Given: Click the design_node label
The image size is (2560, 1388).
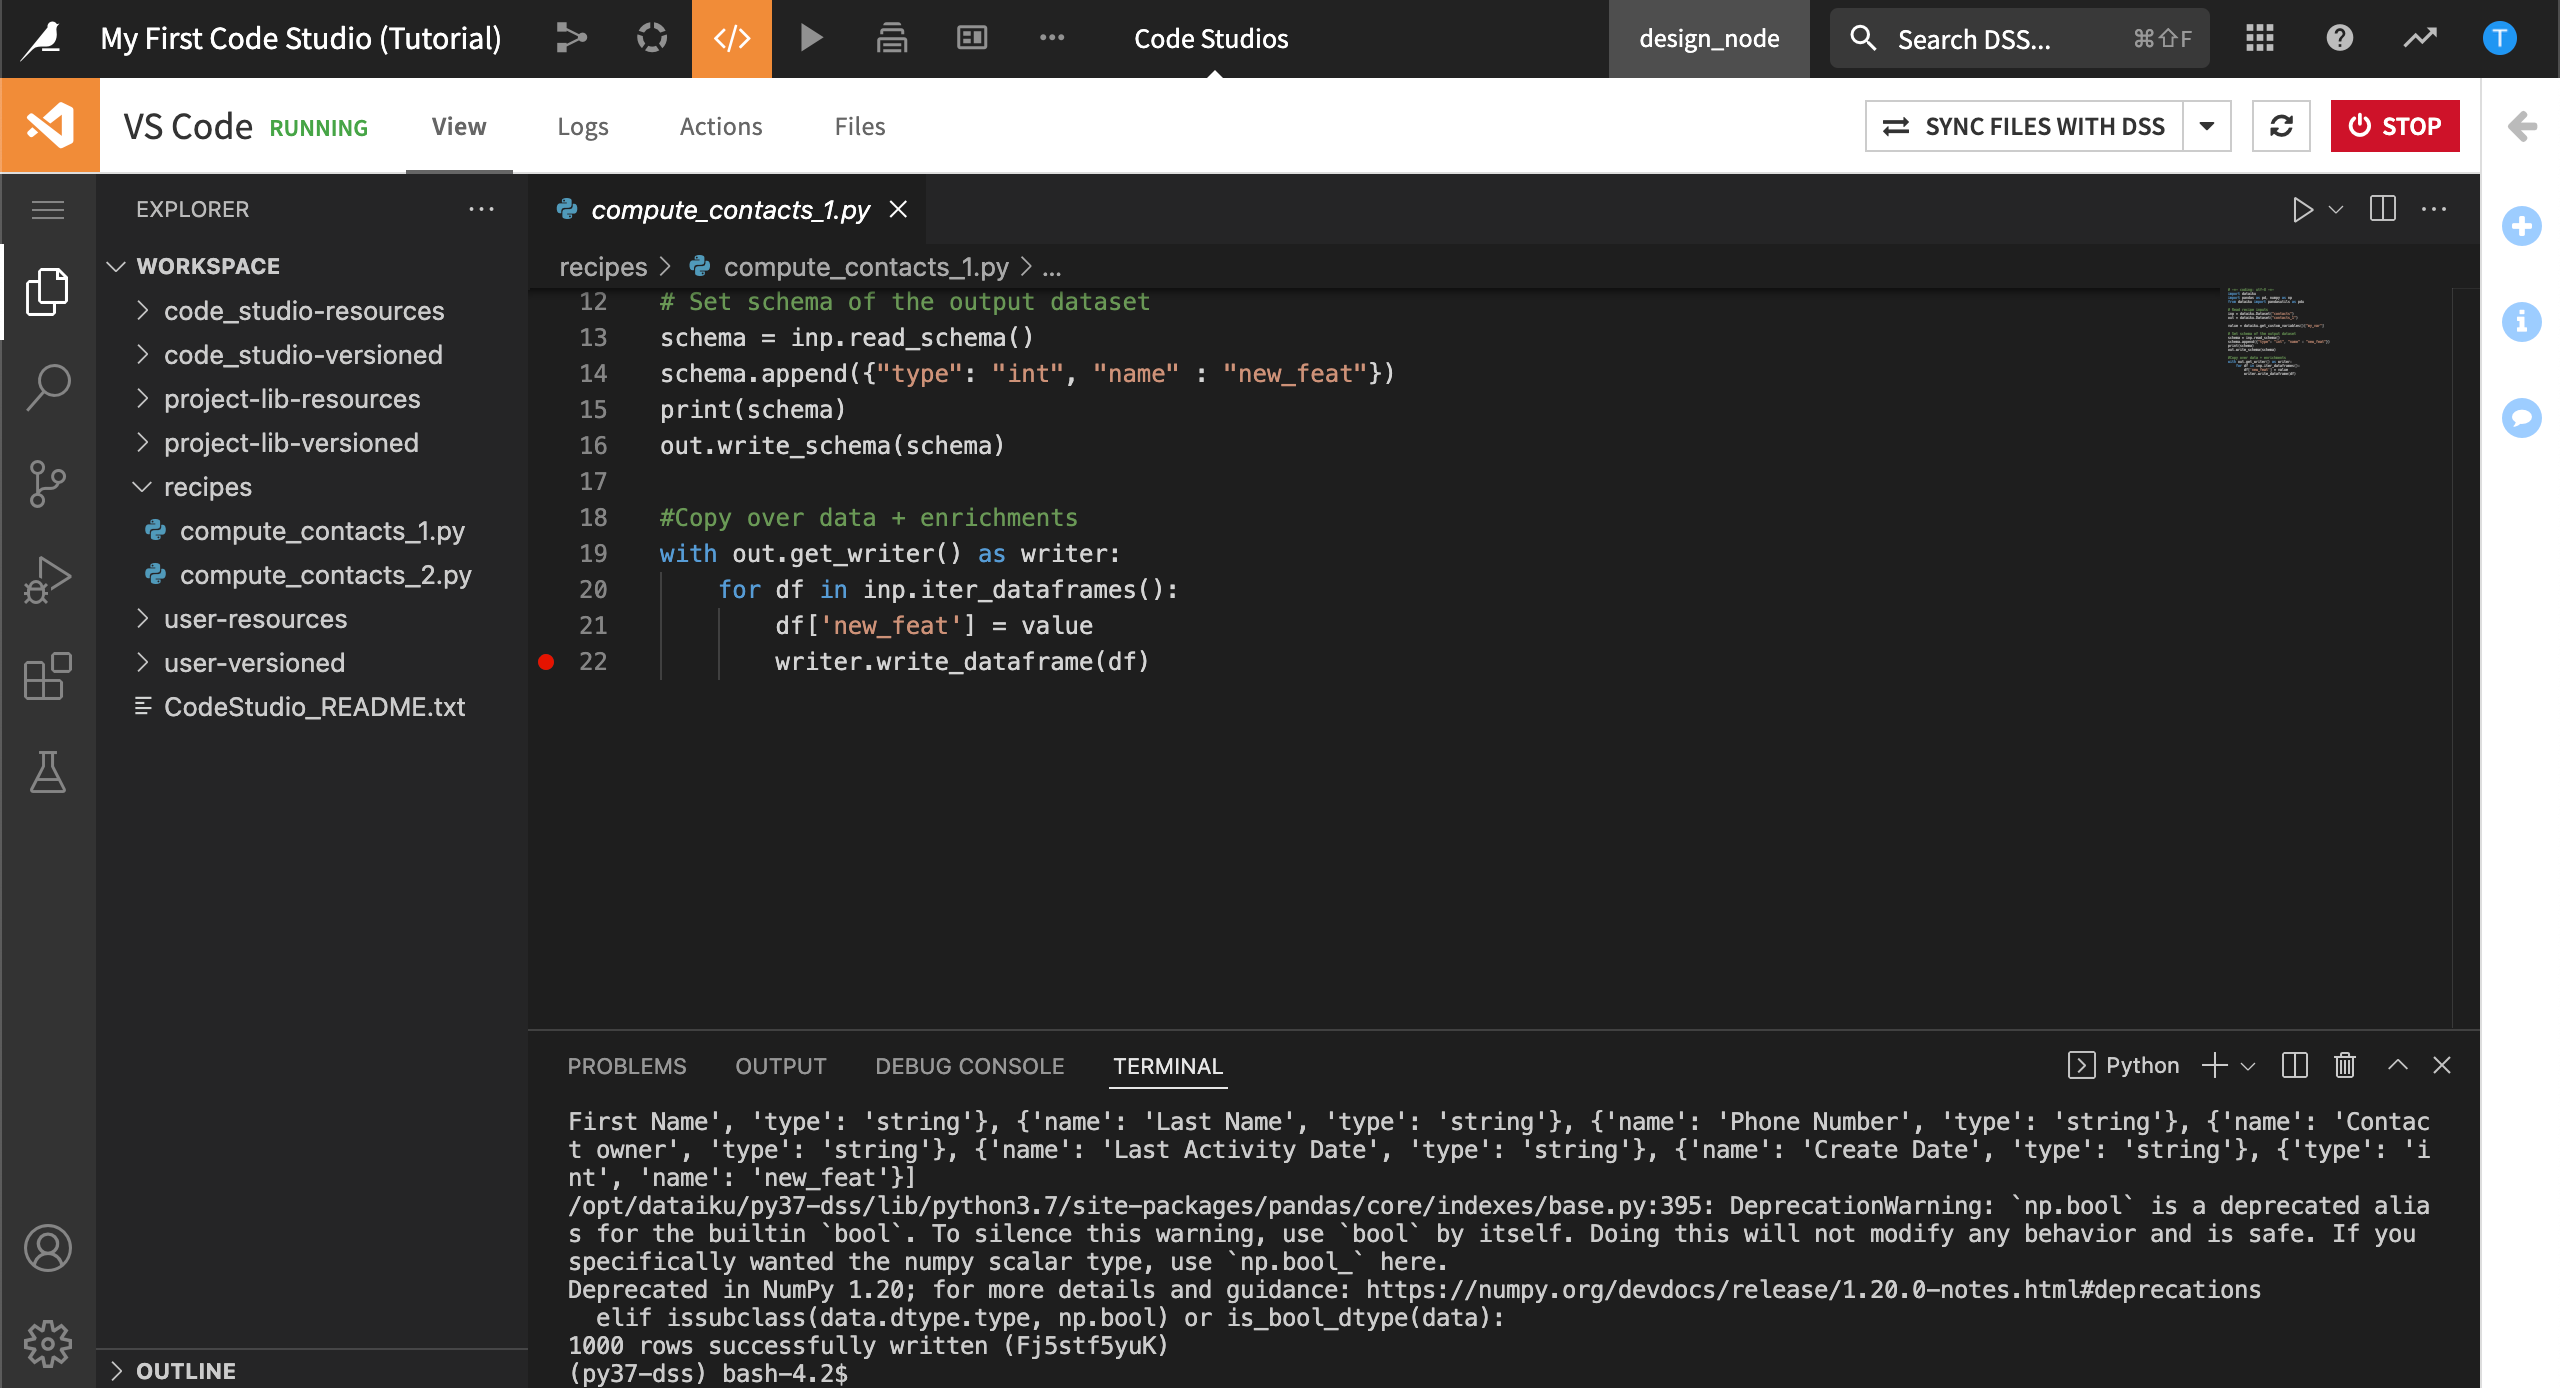Looking at the screenshot, I should click(x=1709, y=39).
